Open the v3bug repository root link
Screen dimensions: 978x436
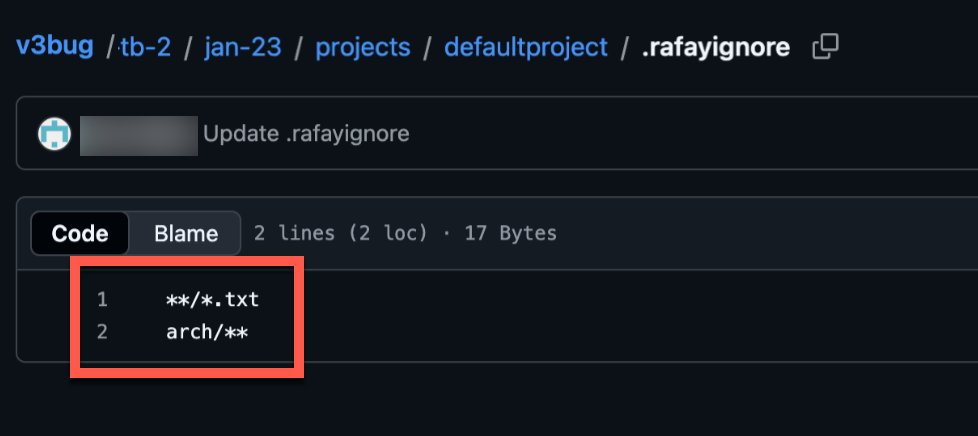(56, 47)
